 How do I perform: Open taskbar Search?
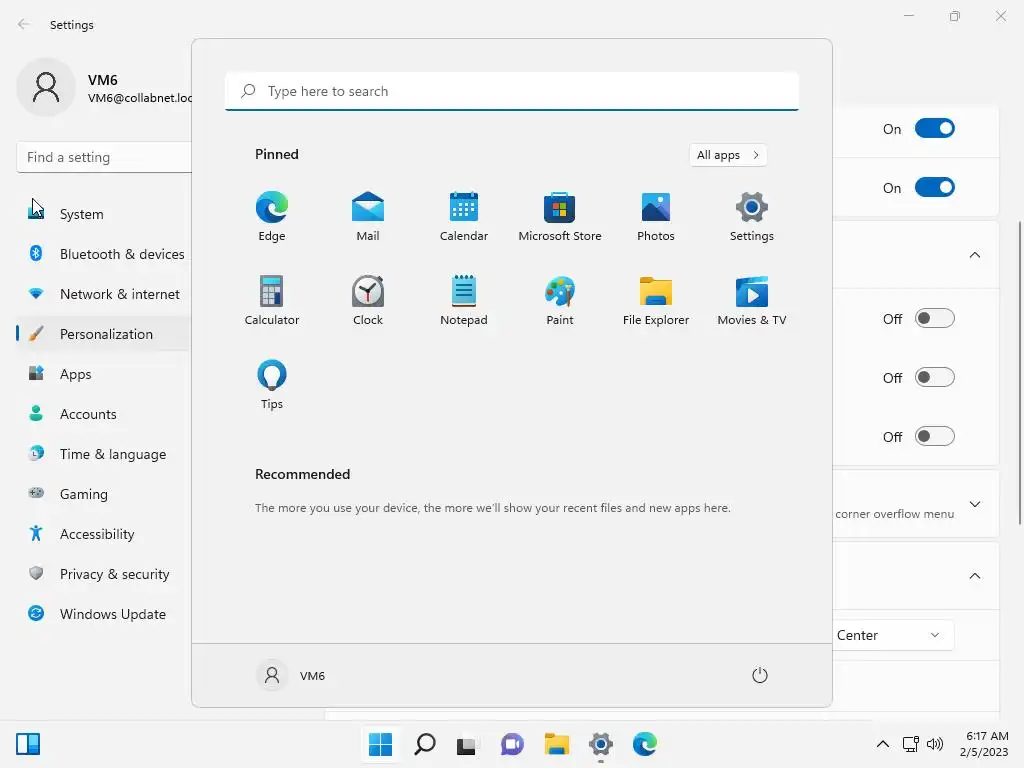(x=424, y=744)
